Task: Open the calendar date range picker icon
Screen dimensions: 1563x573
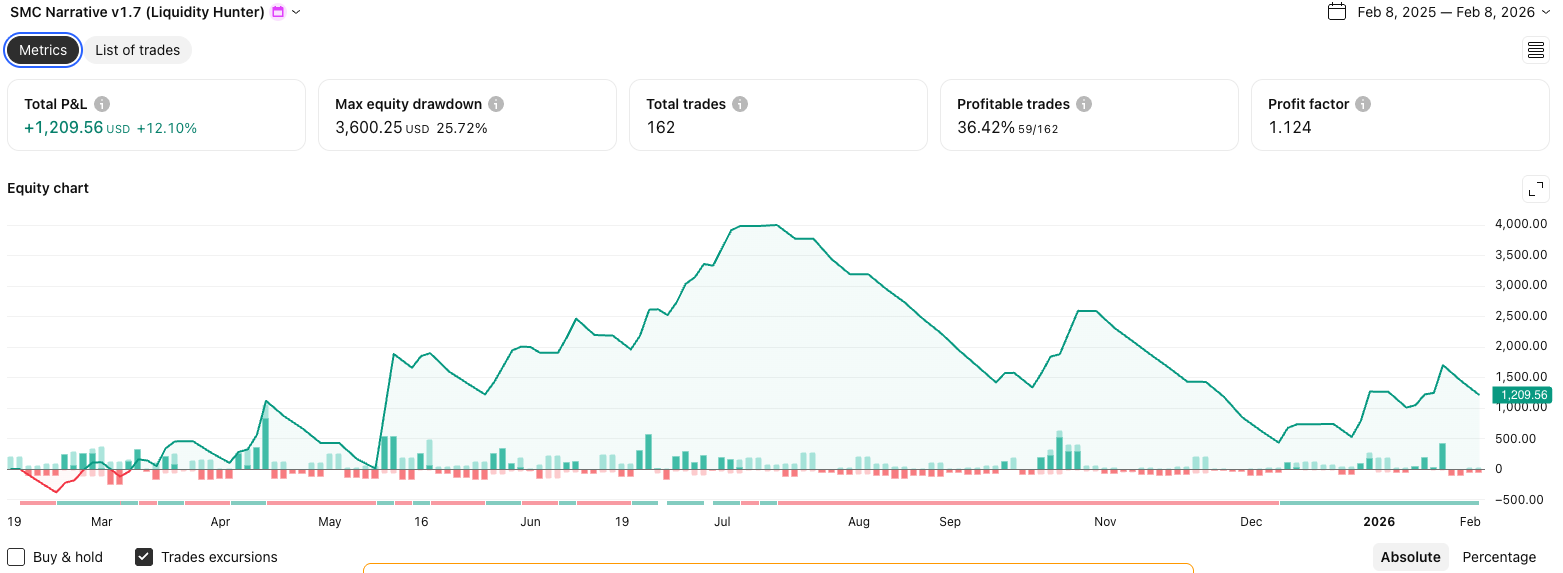Action: pyautogui.click(x=1336, y=12)
